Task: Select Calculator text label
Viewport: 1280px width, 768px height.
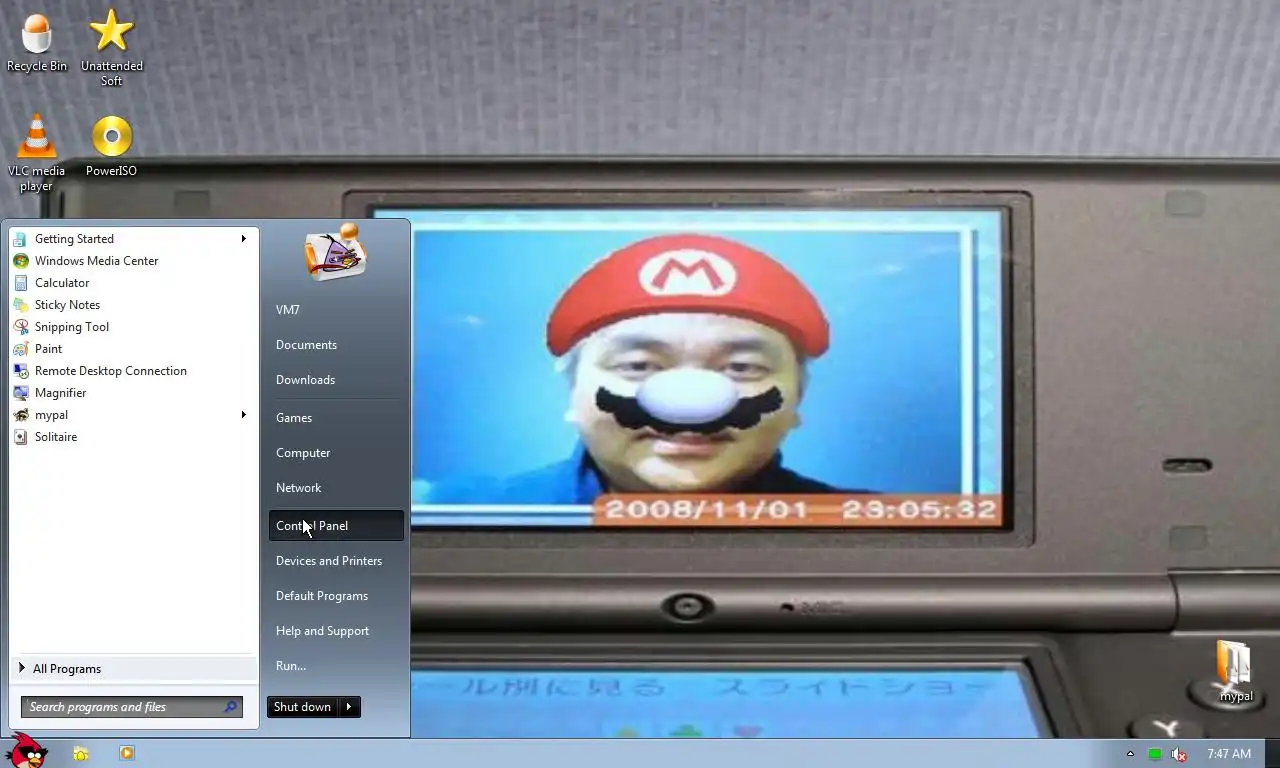Action: 62,283
